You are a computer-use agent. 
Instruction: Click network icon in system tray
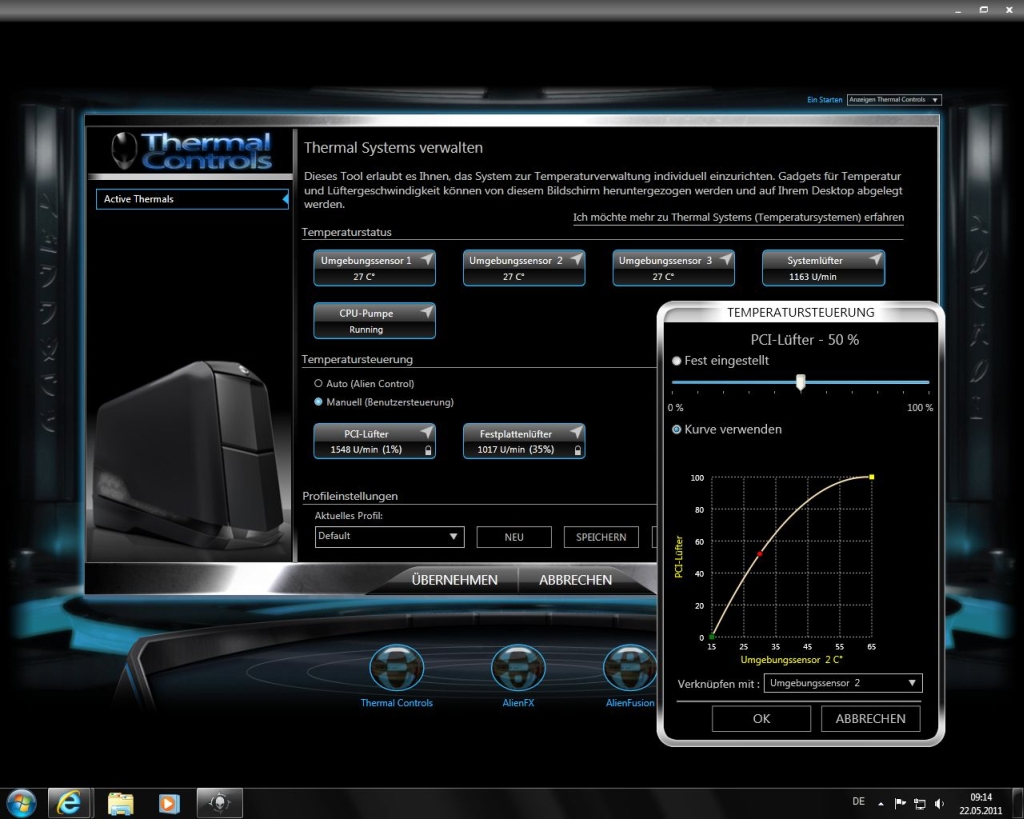(920, 803)
